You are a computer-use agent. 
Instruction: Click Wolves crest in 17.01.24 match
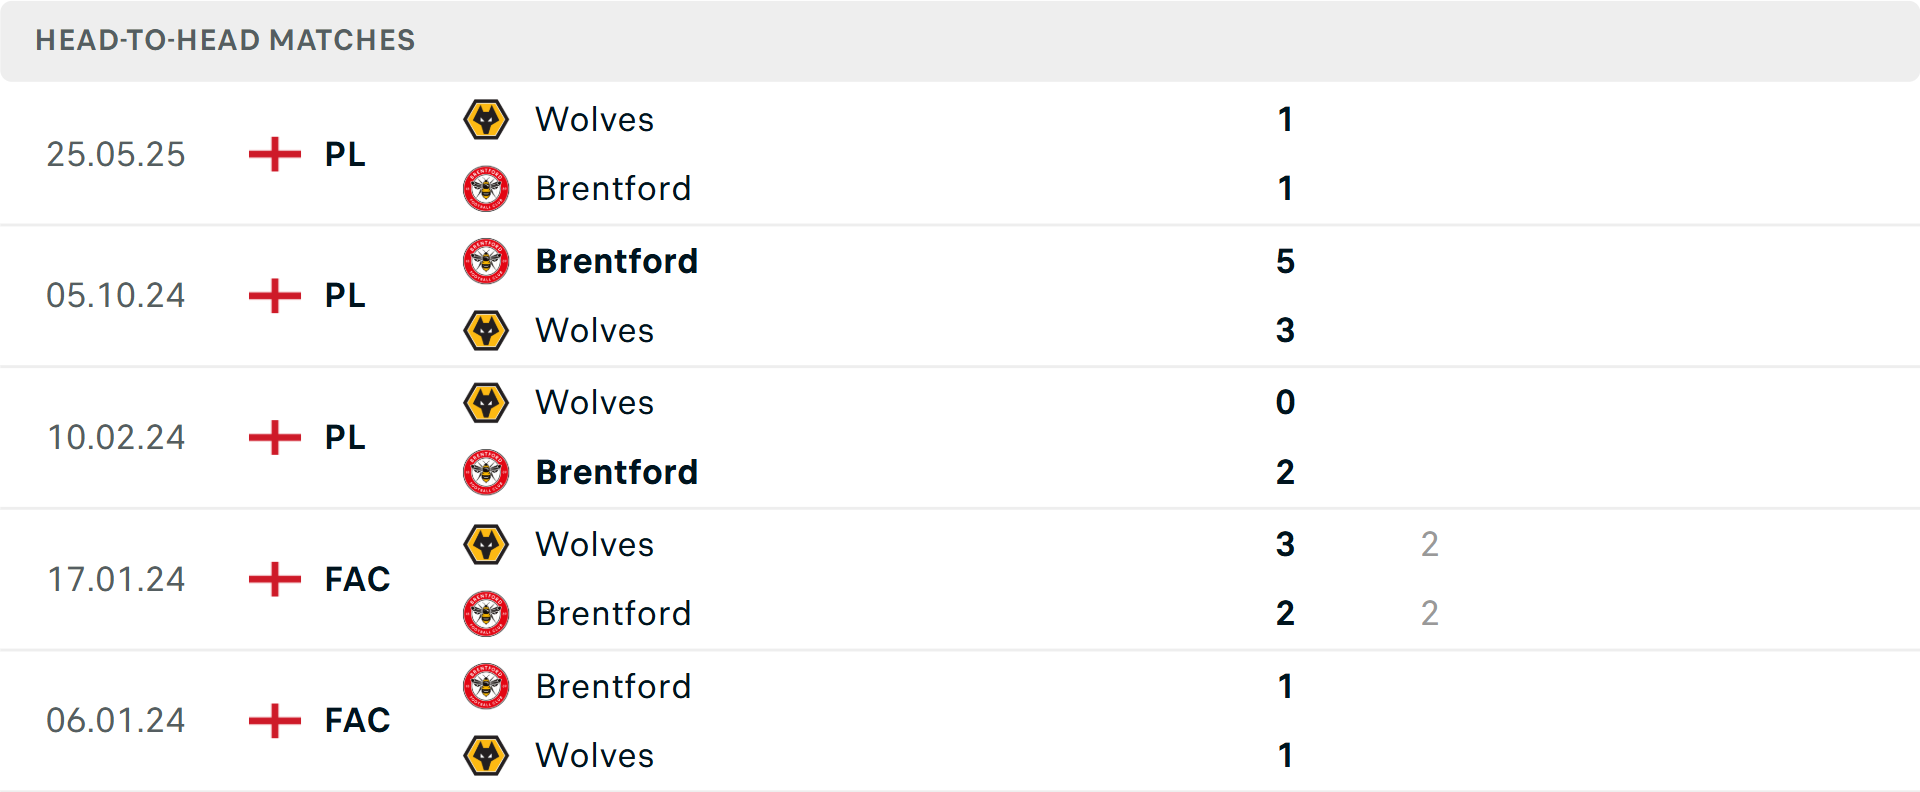coord(486,545)
